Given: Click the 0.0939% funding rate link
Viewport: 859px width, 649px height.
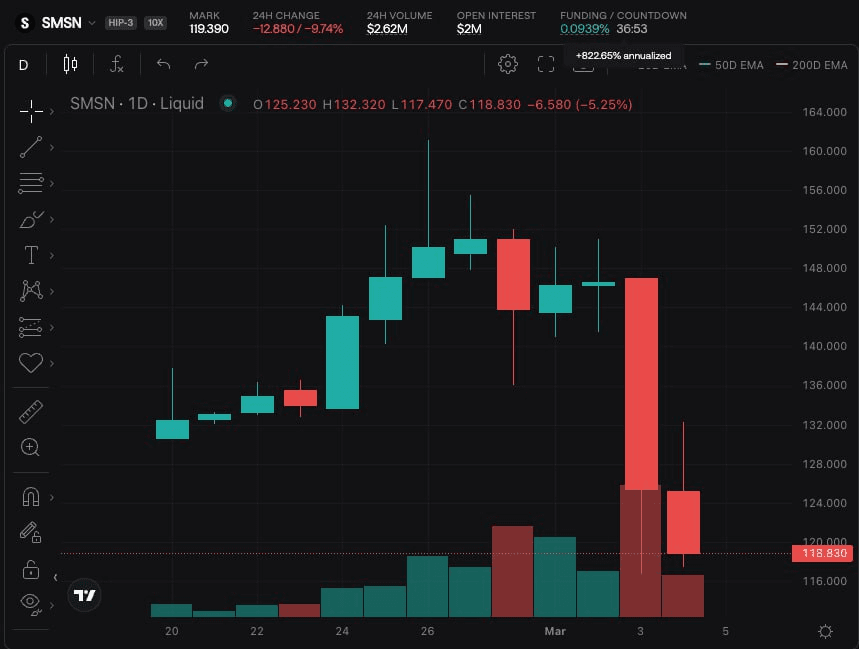Looking at the screenshot, I should click(580, 29).
